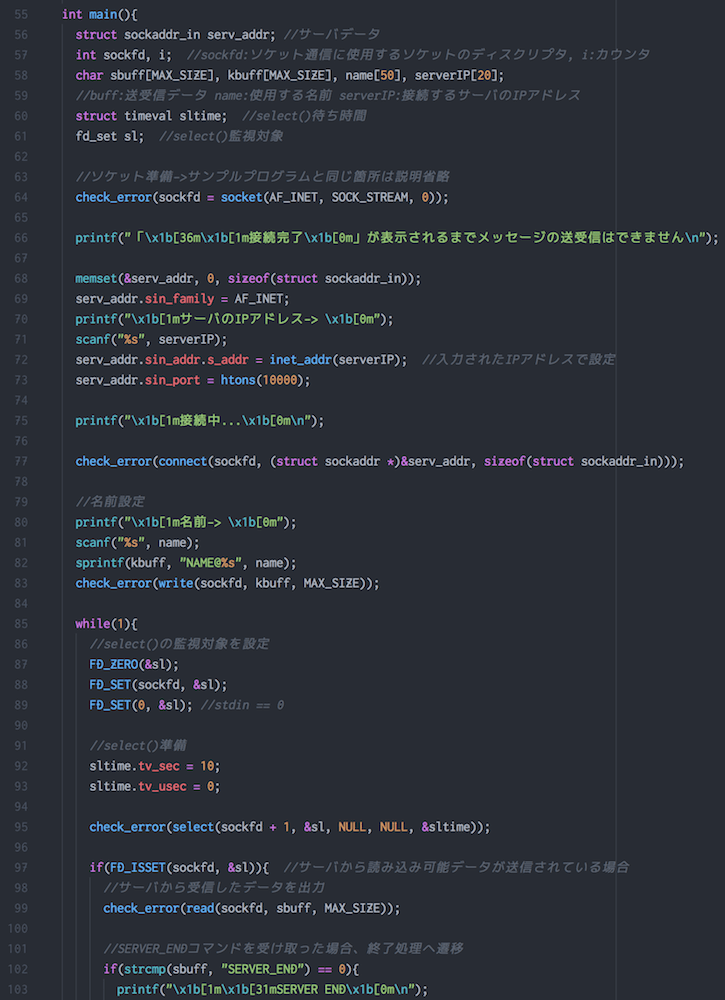Click the scanf("%s", name) call
725x1000 pixels.
point(138,543)
